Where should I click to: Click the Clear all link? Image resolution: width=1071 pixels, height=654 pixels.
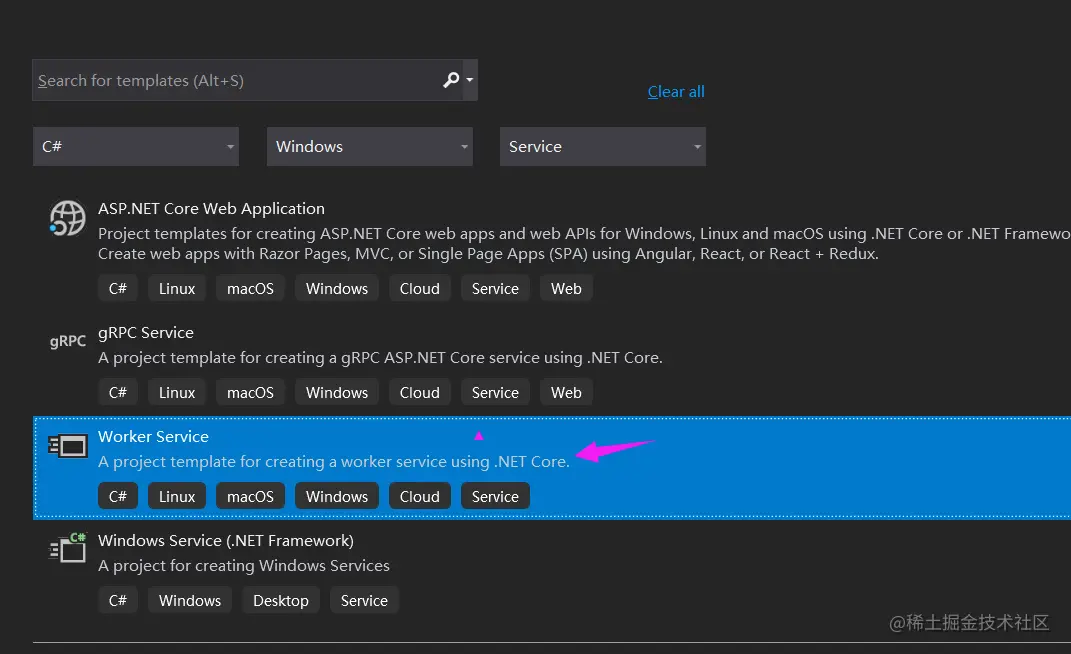pyautogui.click(x=676, y=92)
